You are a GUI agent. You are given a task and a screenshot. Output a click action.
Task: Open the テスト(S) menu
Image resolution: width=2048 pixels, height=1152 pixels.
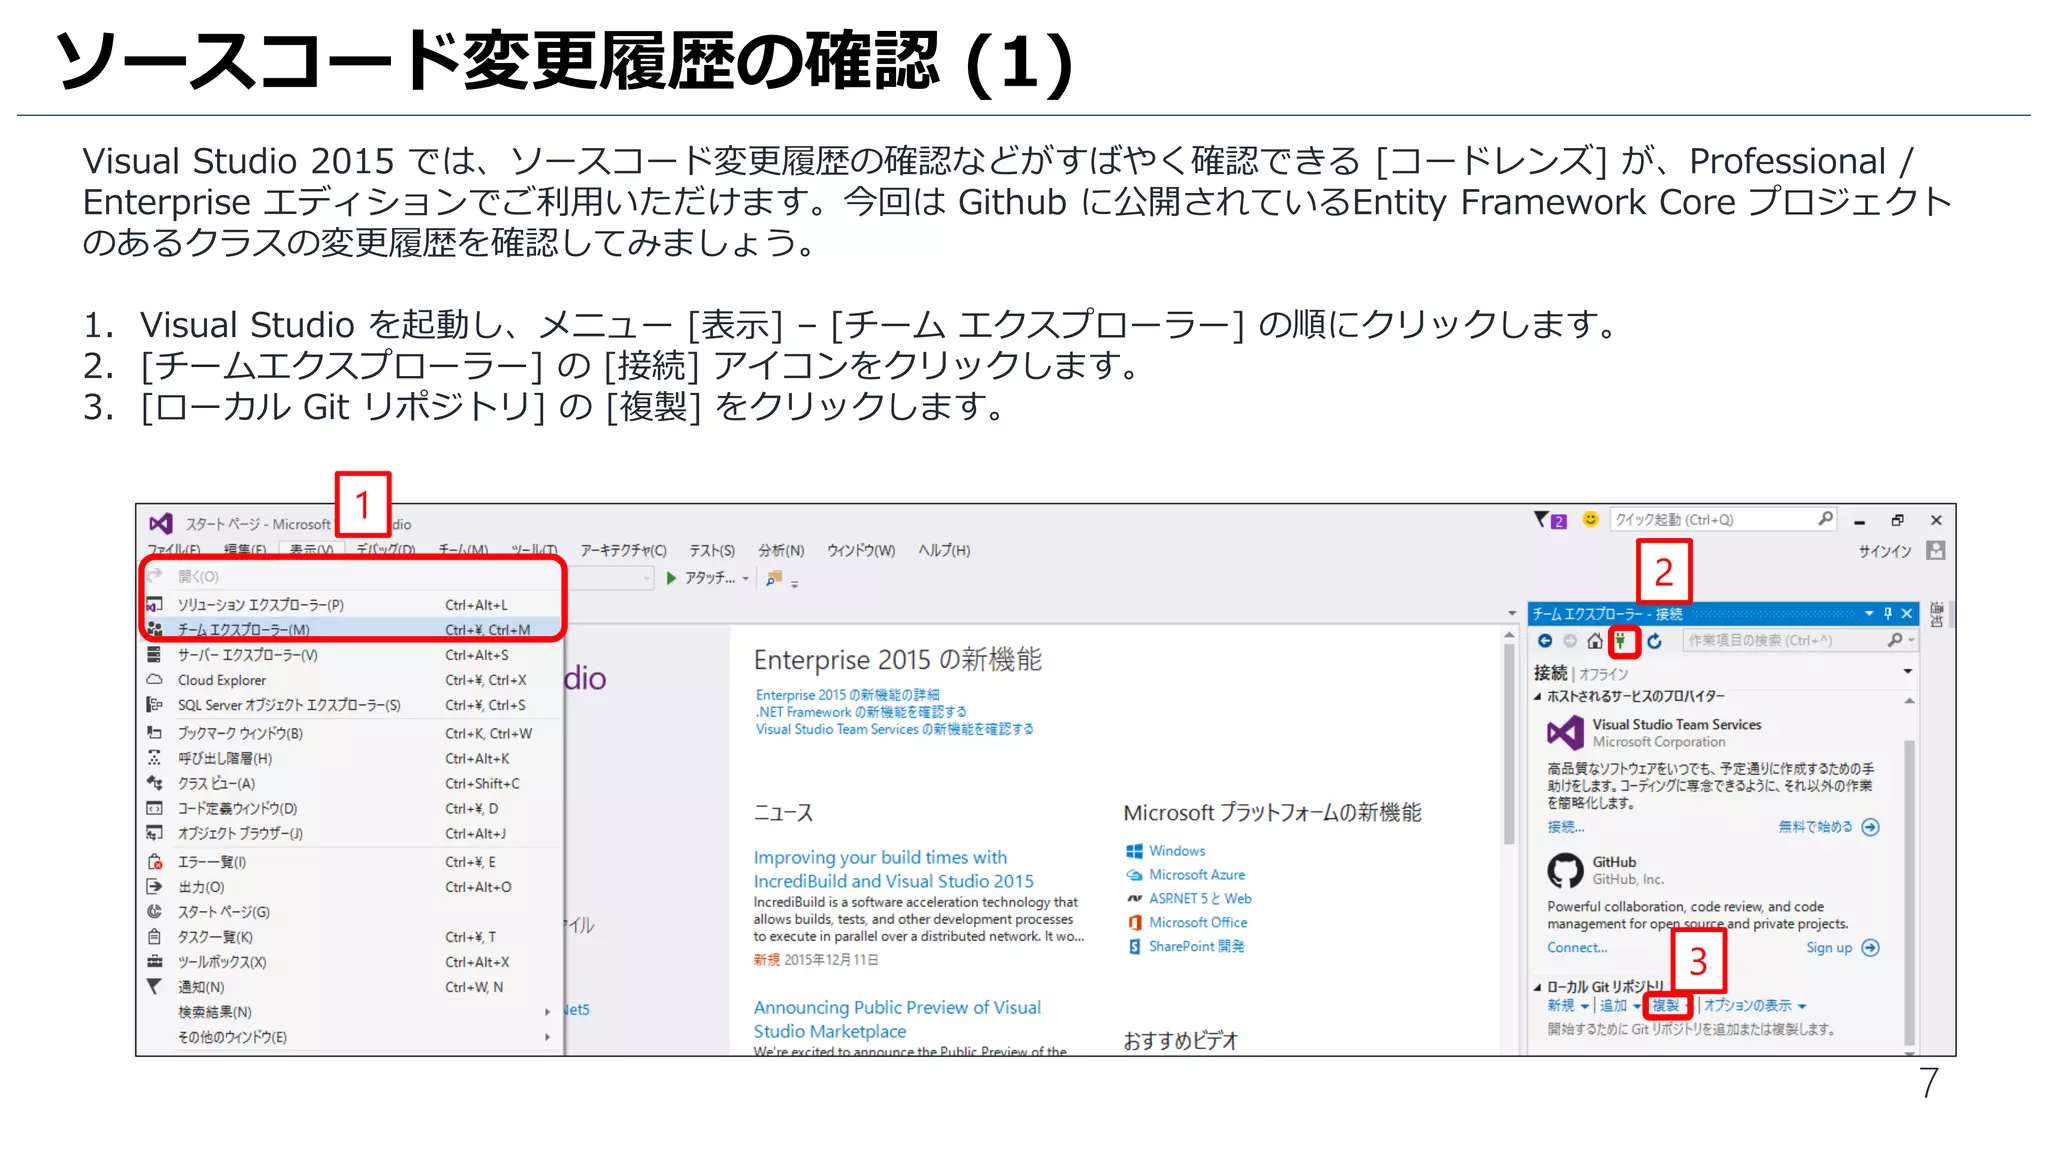tap(712, 550)
